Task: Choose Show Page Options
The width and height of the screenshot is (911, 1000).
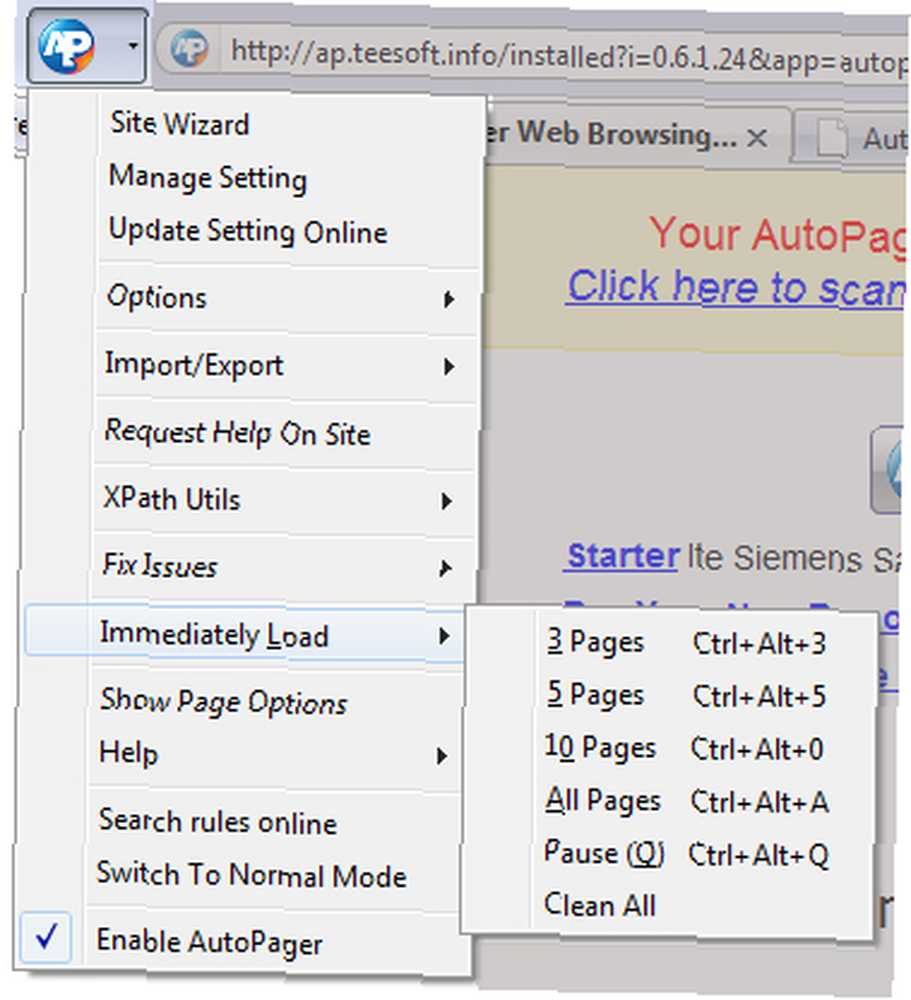Action: [x=223, y=702]
